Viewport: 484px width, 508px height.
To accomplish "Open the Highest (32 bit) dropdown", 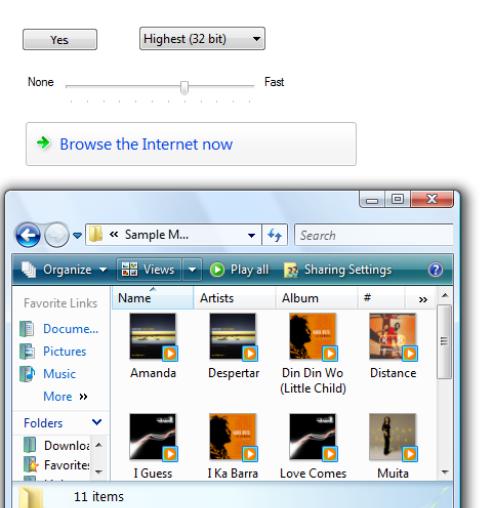I will tap(202, 39).
